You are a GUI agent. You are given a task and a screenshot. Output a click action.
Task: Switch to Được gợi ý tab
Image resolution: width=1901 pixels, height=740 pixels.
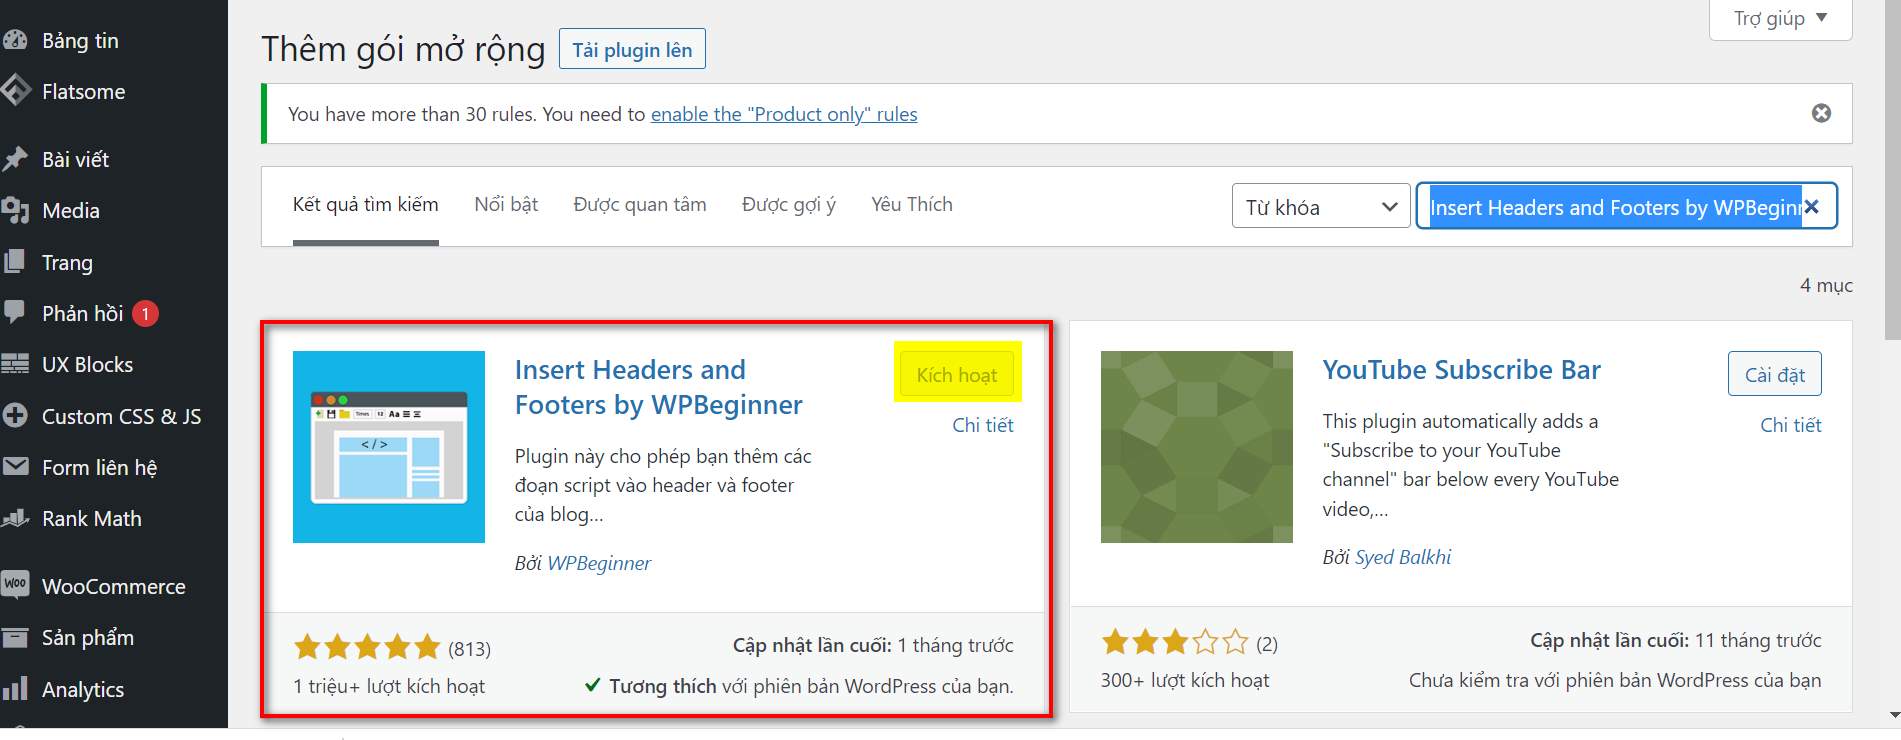[789, 205]
